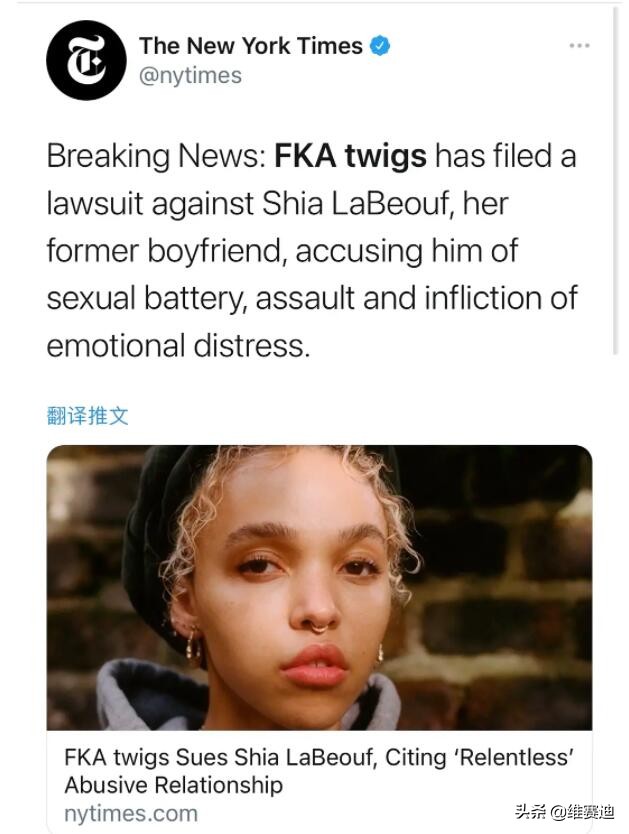Click The New York Times account name
Image resolution: width=629 pixels, height=834 pixels.
pos(250,46)
